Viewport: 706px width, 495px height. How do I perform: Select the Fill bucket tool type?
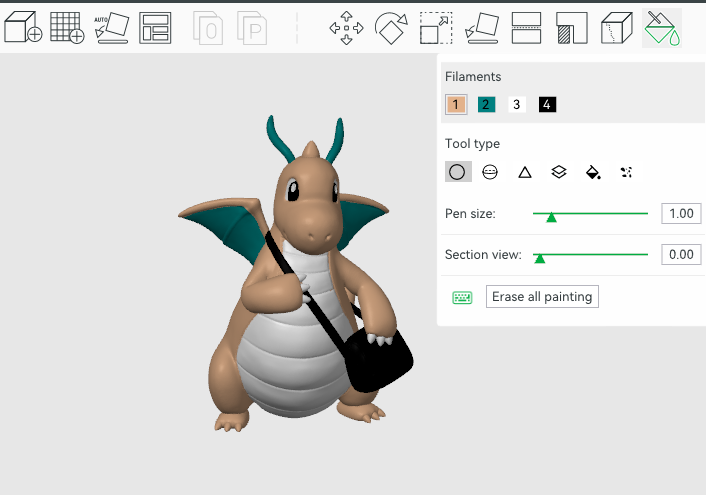click(x=593, y=172)
